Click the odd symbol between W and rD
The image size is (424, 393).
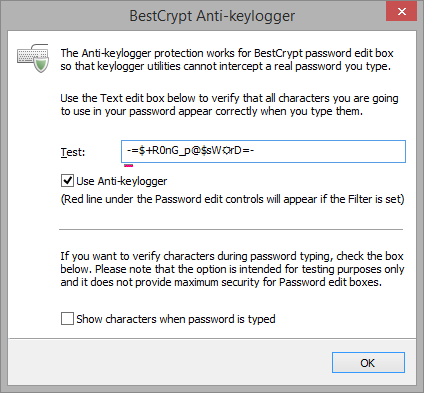coord(226,151)
